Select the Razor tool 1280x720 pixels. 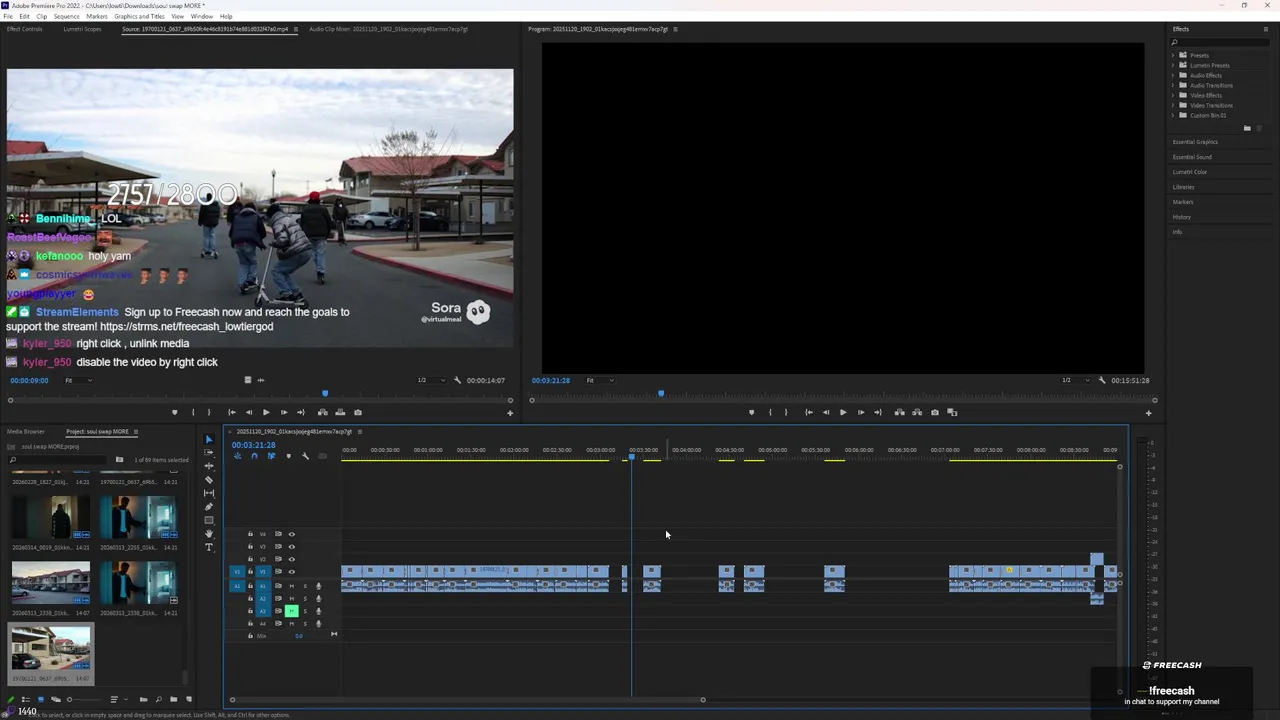point(209,479)
